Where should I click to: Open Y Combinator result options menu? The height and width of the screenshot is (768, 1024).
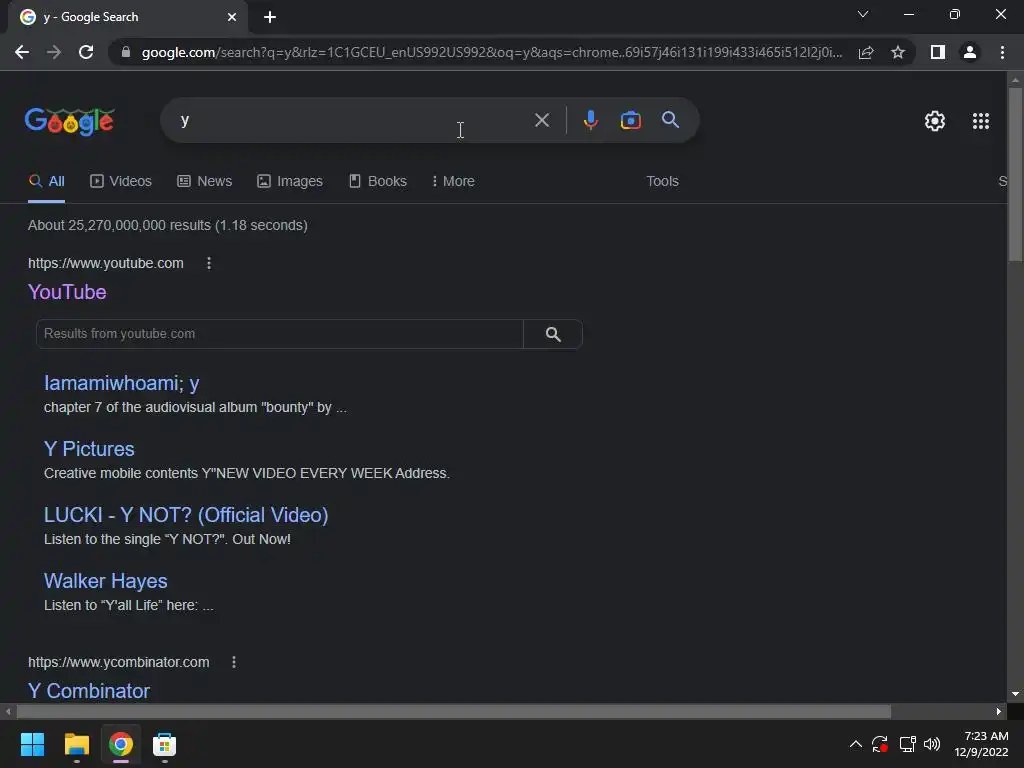point(234,662)
